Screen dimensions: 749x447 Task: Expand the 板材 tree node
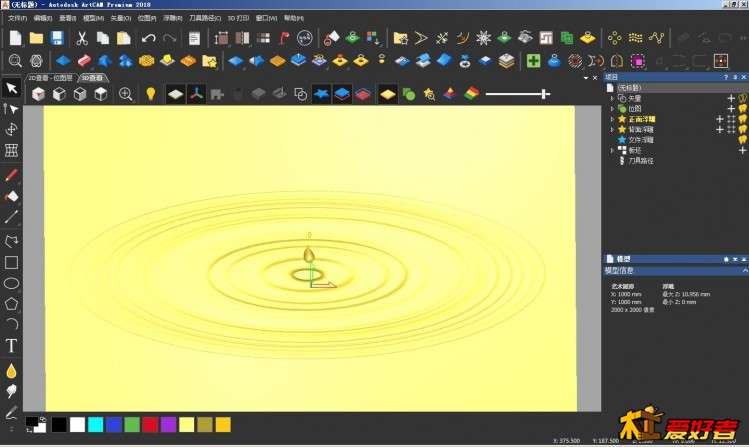tap(612, 150)
